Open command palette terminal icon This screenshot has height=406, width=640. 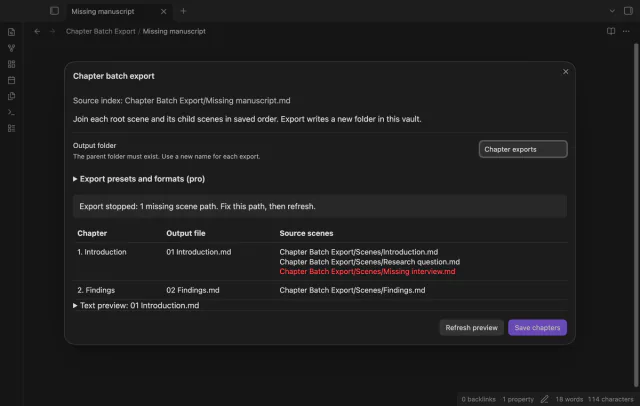click(11, 112)
